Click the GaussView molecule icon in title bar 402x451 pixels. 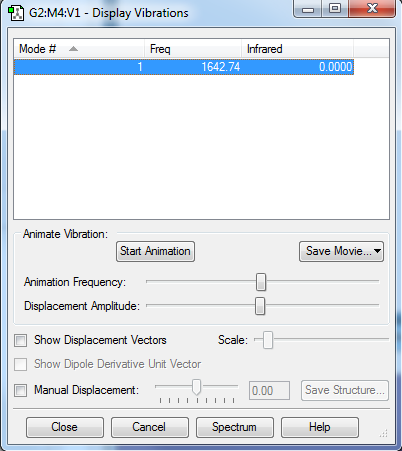tap(16, 13)
